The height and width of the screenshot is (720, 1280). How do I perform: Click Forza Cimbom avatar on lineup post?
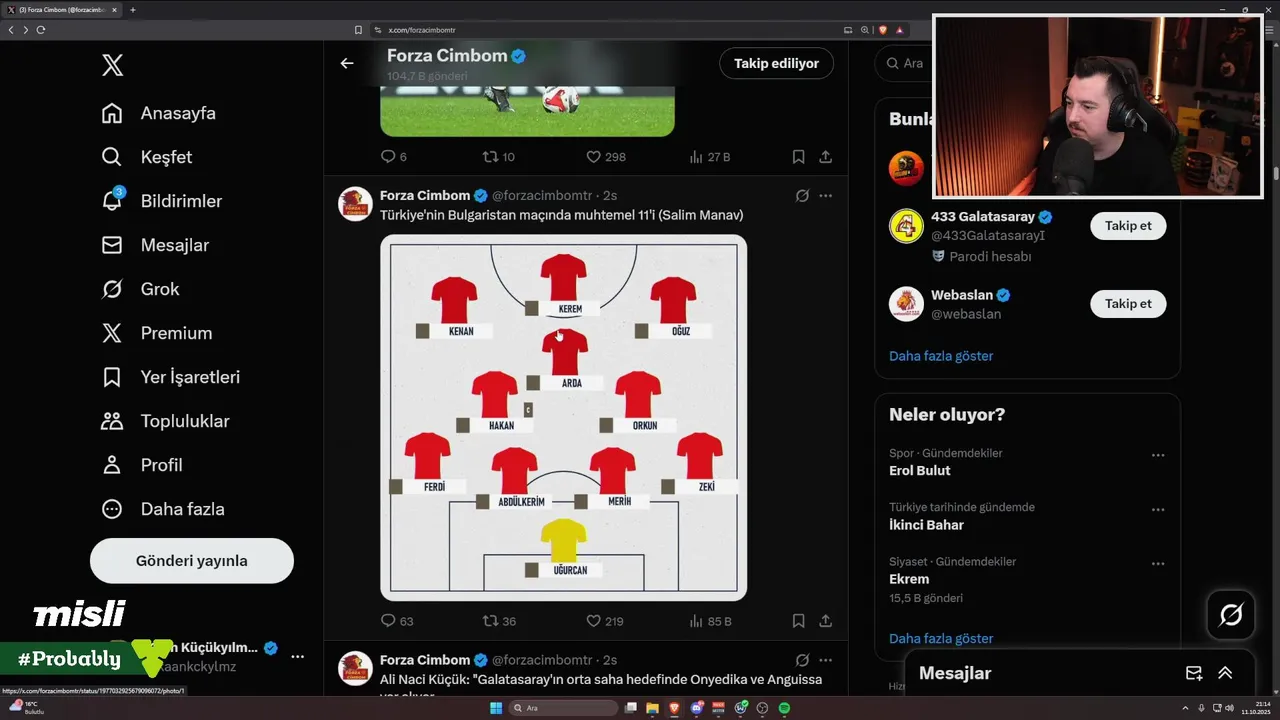tap(355, 203)
